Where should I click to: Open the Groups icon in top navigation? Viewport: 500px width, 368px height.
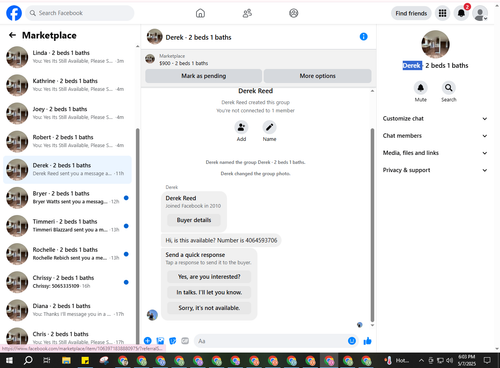pos(294,13)
